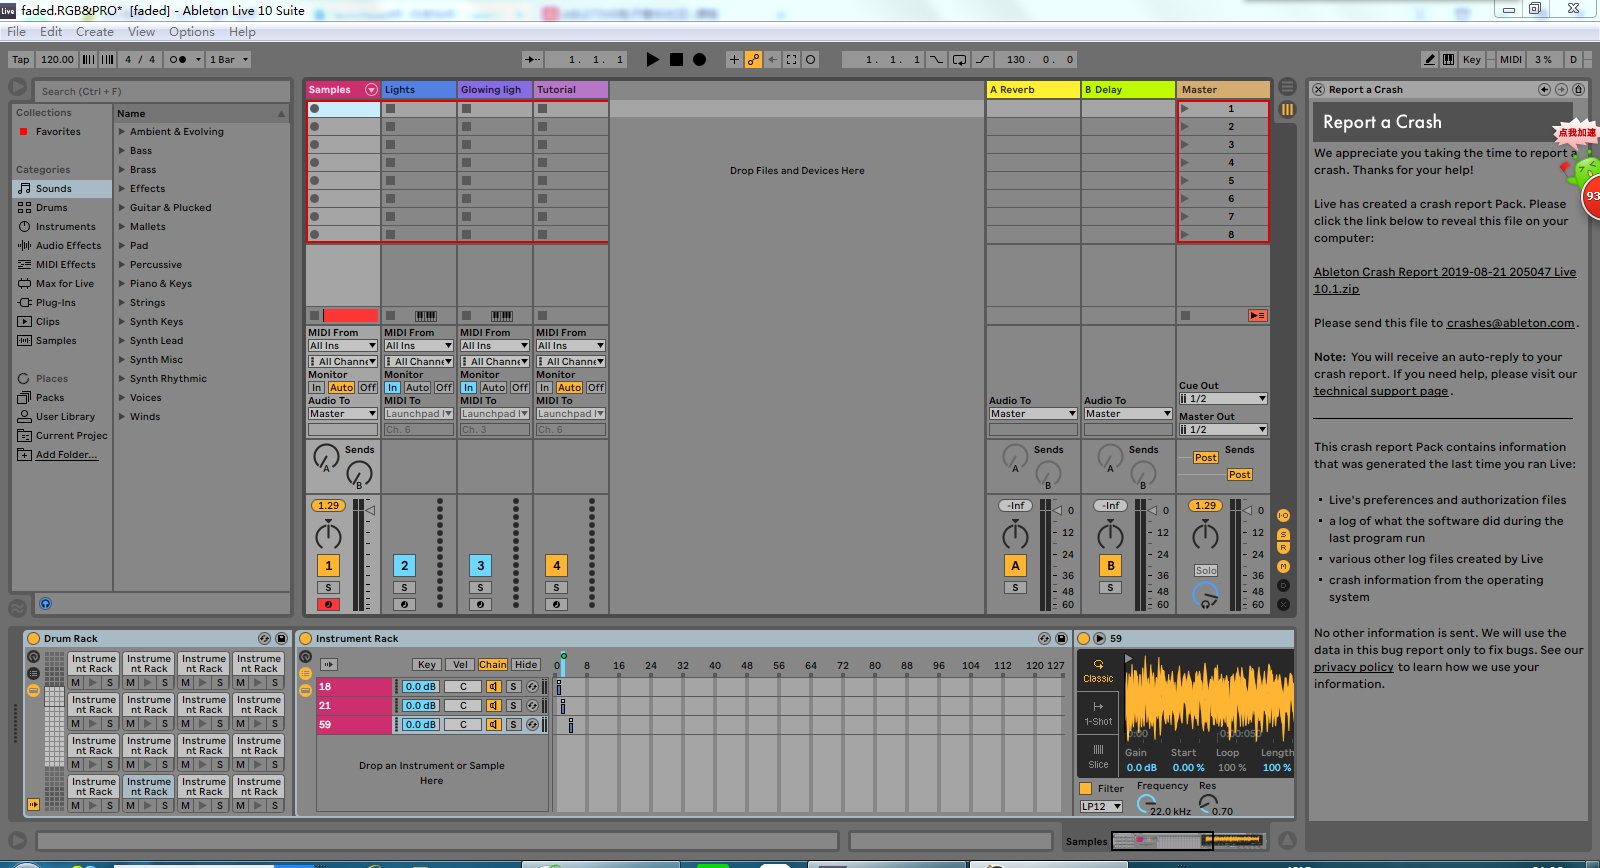The height and width of the screenshot is (868, 1600).
Task: Toggle the Simpler Filter switch
Action: click(1086, 789)
